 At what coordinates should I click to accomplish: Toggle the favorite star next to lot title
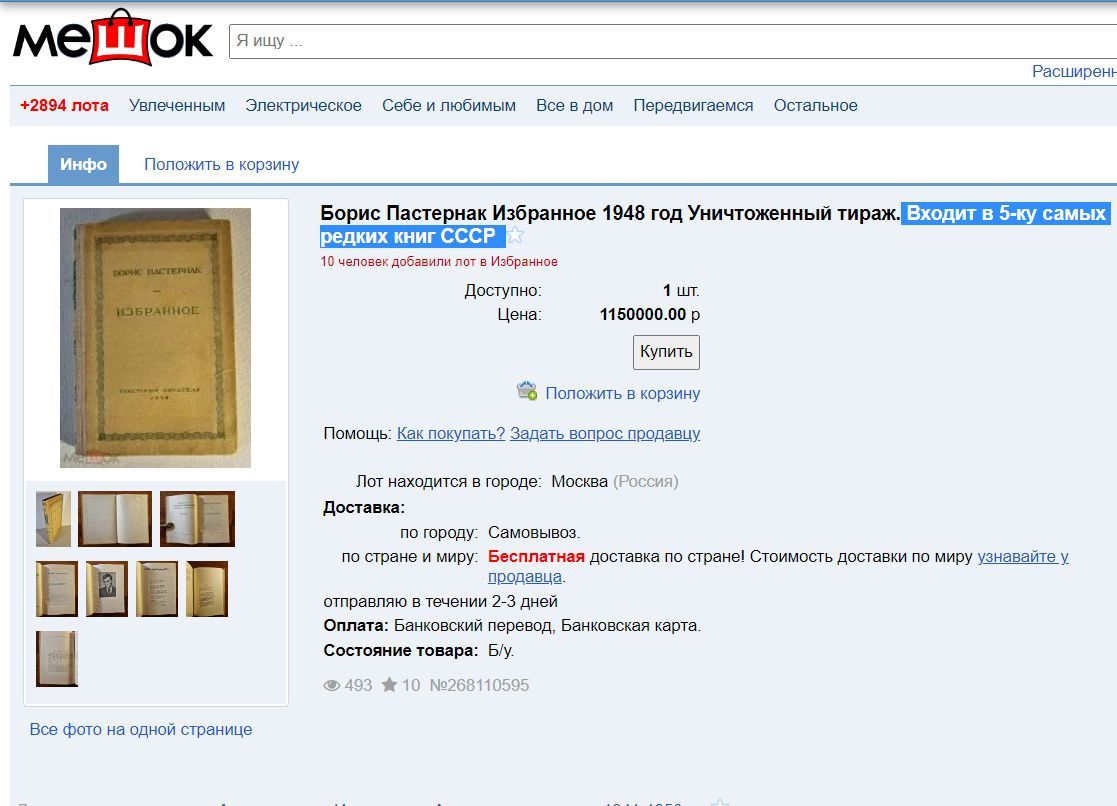tap(515, 235)
